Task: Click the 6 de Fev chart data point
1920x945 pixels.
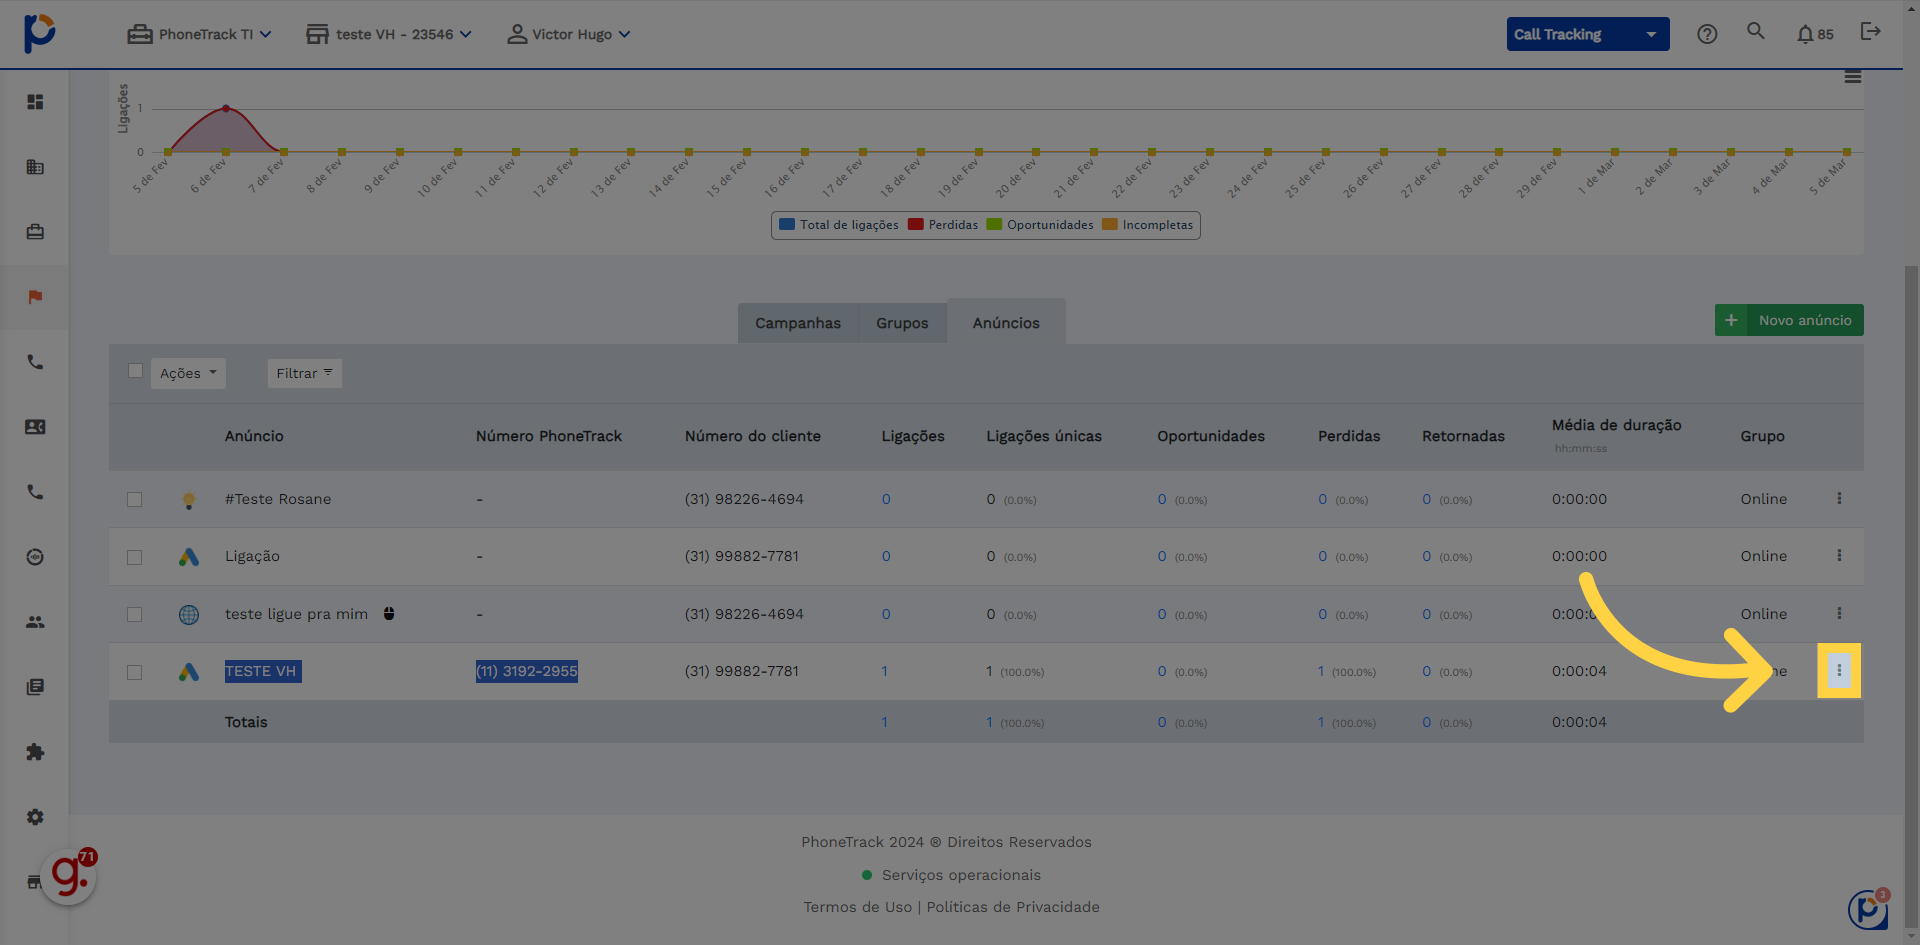Action: coord(226,108)
